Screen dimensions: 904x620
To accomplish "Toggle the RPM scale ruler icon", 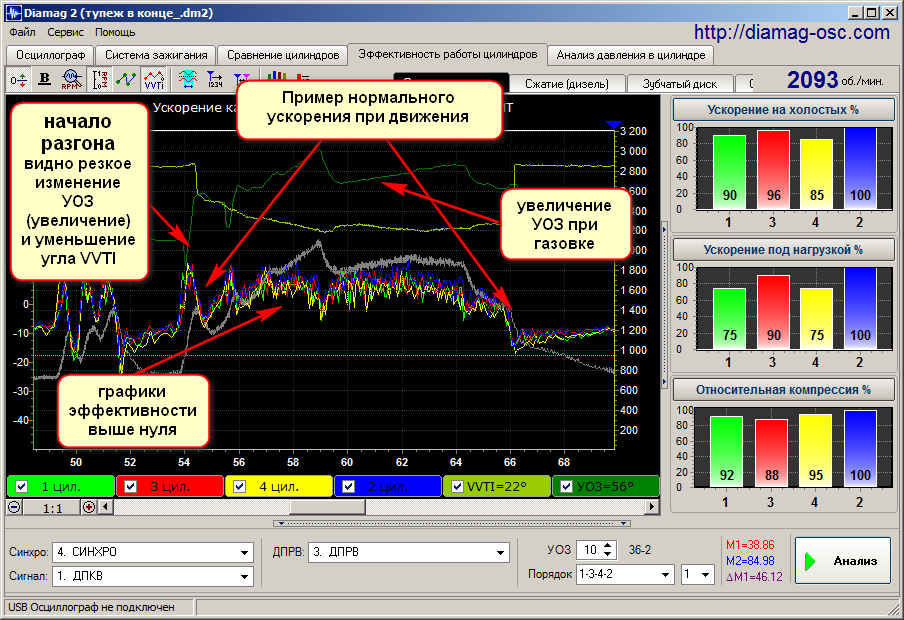I will (100, 80).
